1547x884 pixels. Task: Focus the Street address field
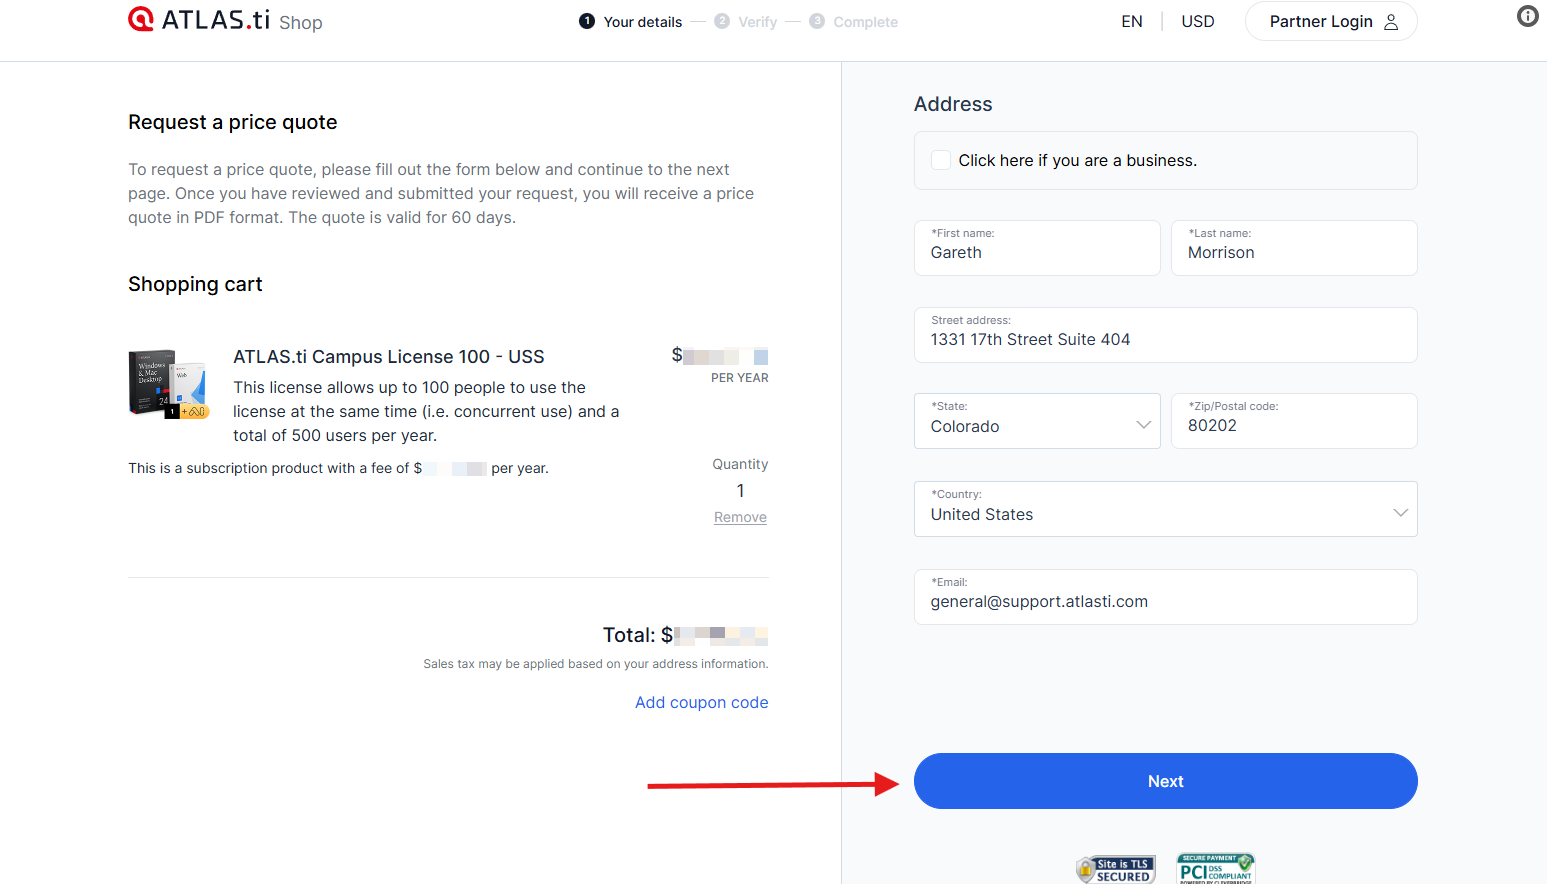coord(1165,335)
